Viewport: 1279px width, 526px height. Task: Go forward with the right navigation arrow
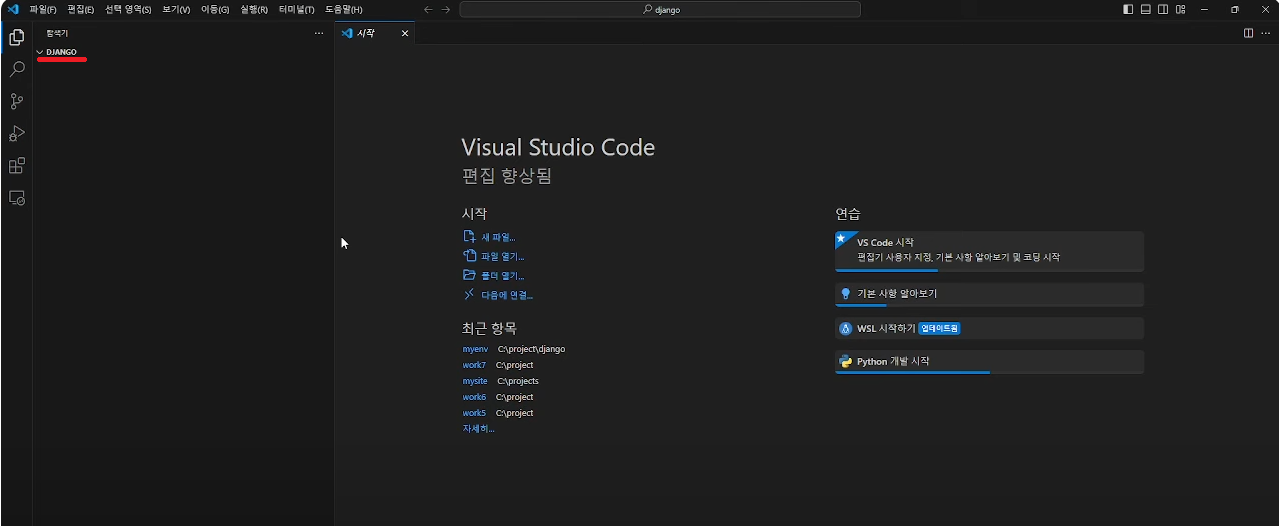pos(445,9)
